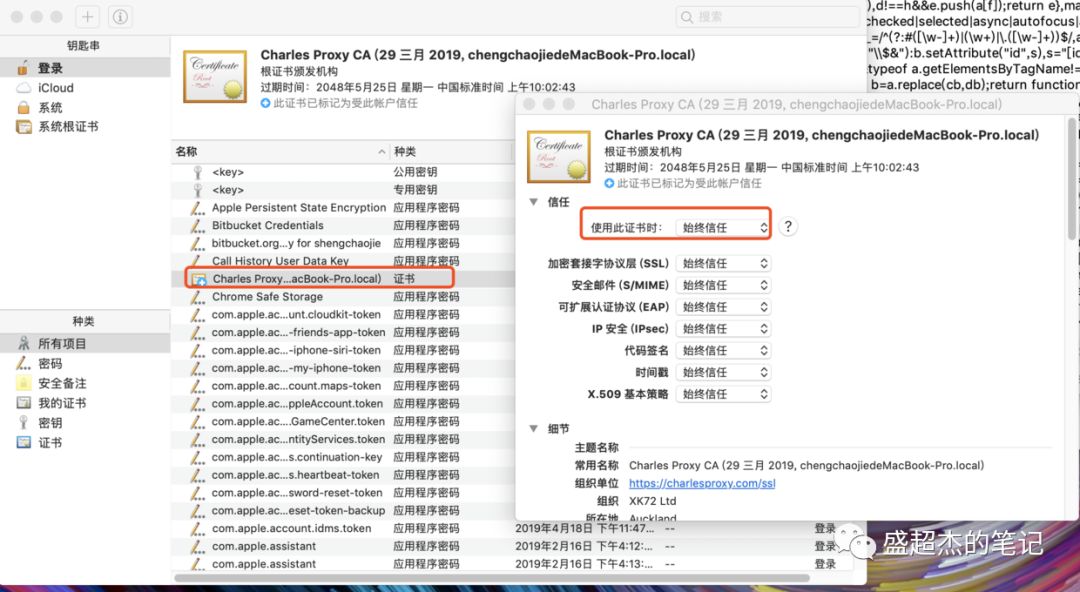Click the 我的证书 category icon

click(x=23, y=403)
